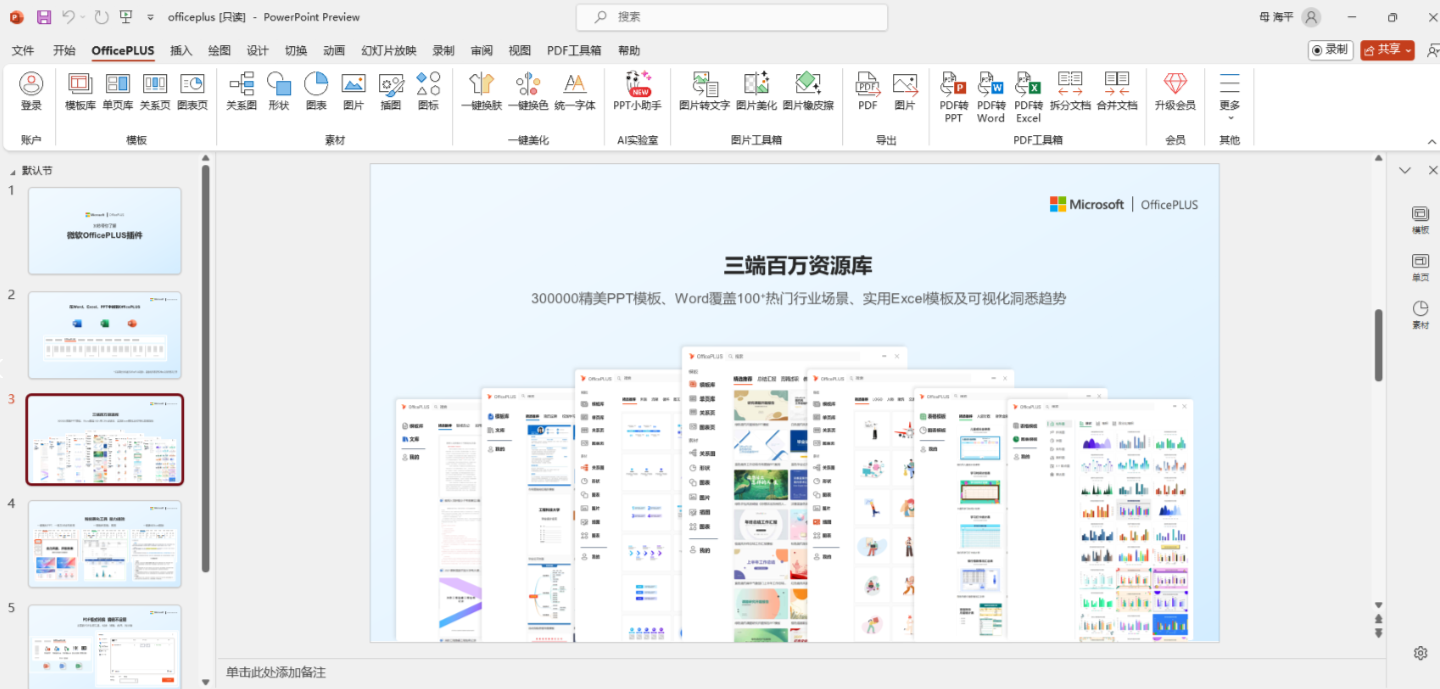Click the 登录 login icon in the ribbon
The width and height of the screenshot is (1440, 689).
pos(31,91)
